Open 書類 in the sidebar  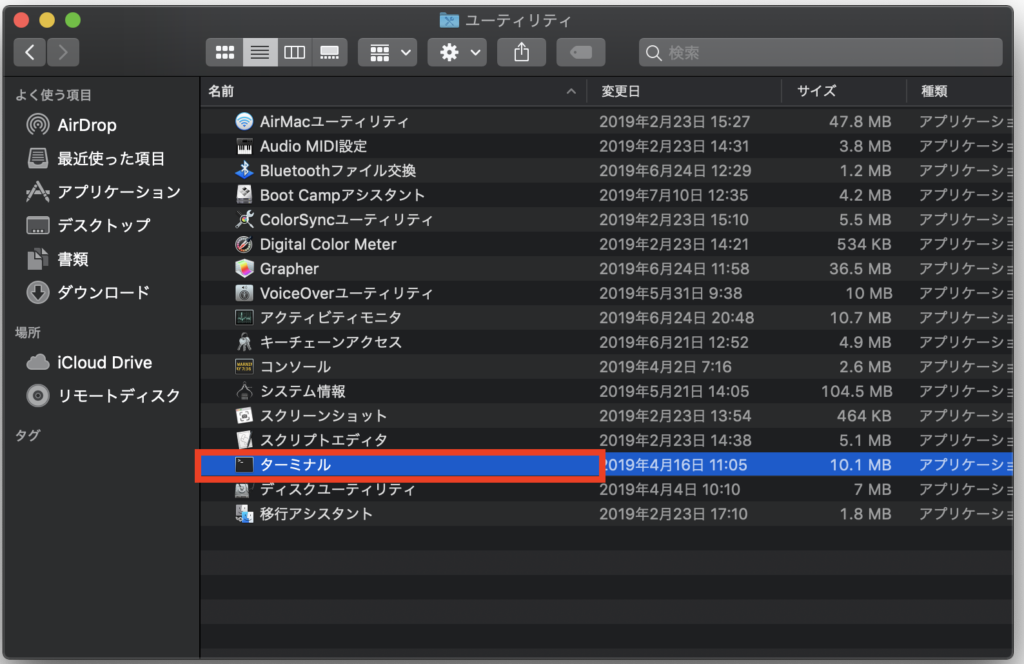click(x=57, y=259)
